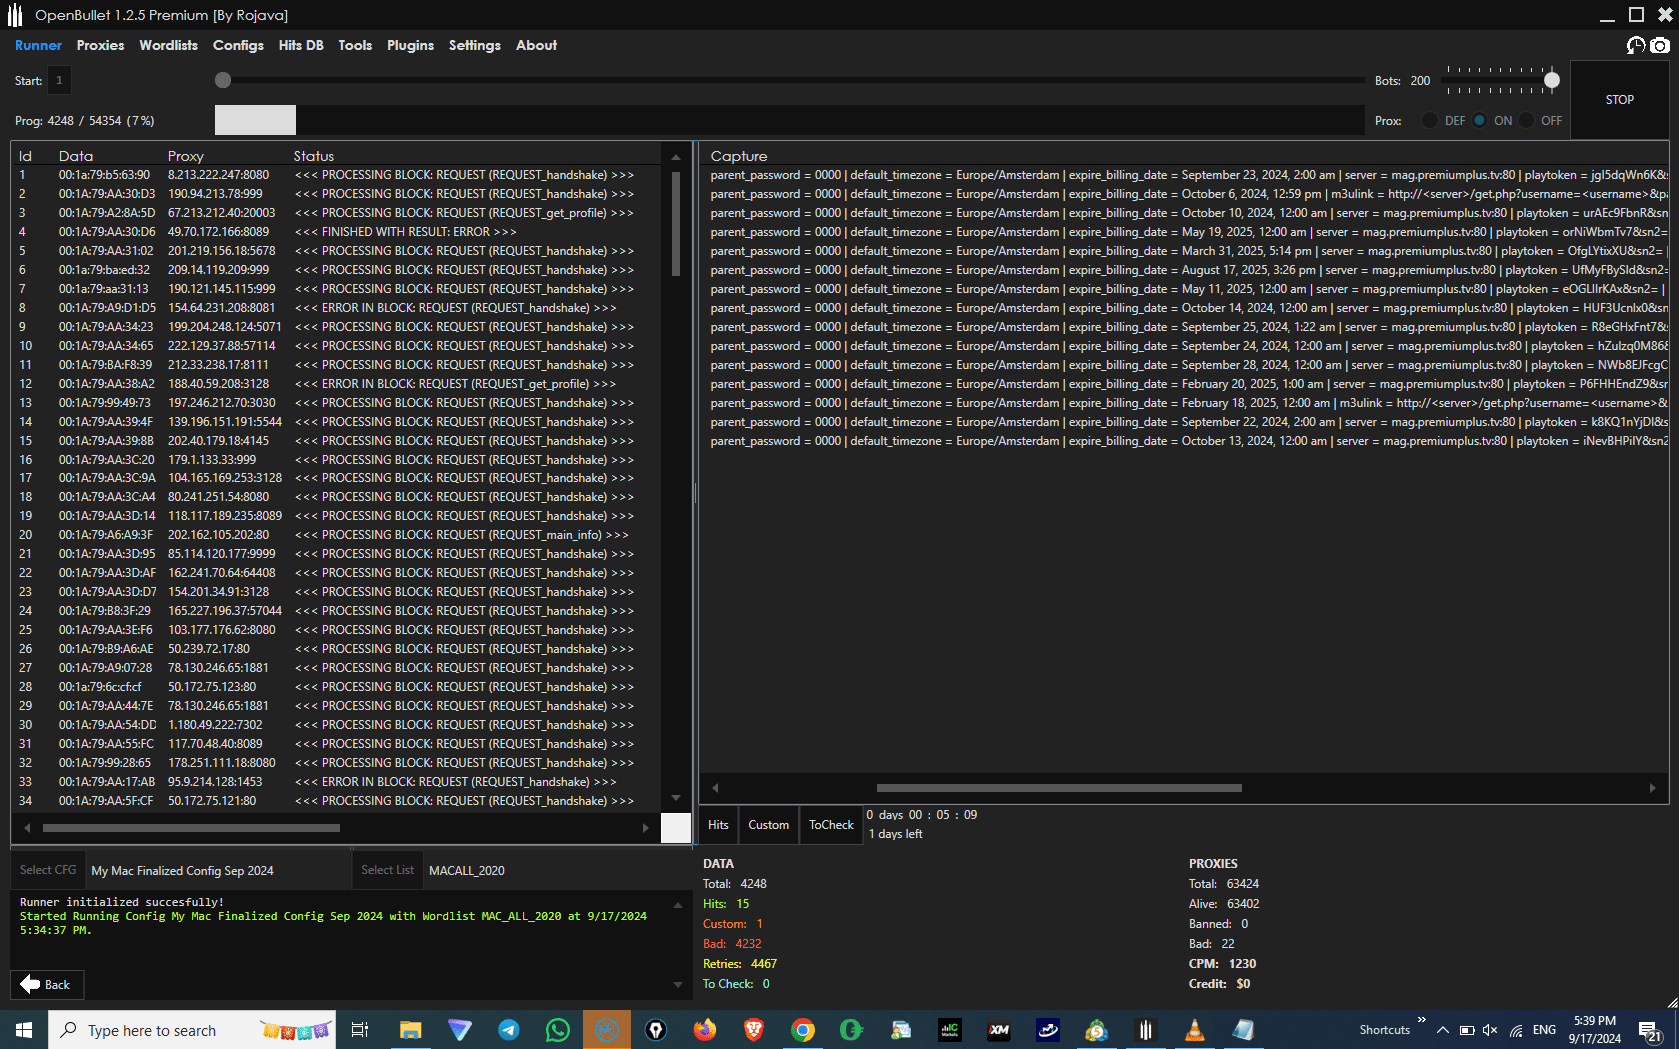Open the IC Markets taskbar app
This screenshot has width=1679, height=1049.
950,1030
